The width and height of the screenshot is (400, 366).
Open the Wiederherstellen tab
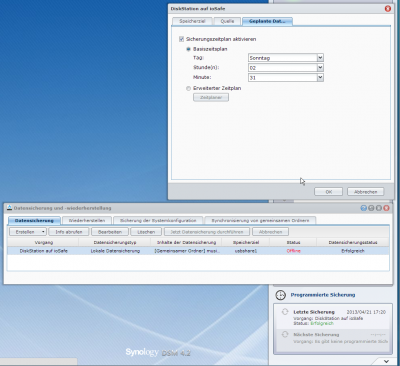pos(87,221)
